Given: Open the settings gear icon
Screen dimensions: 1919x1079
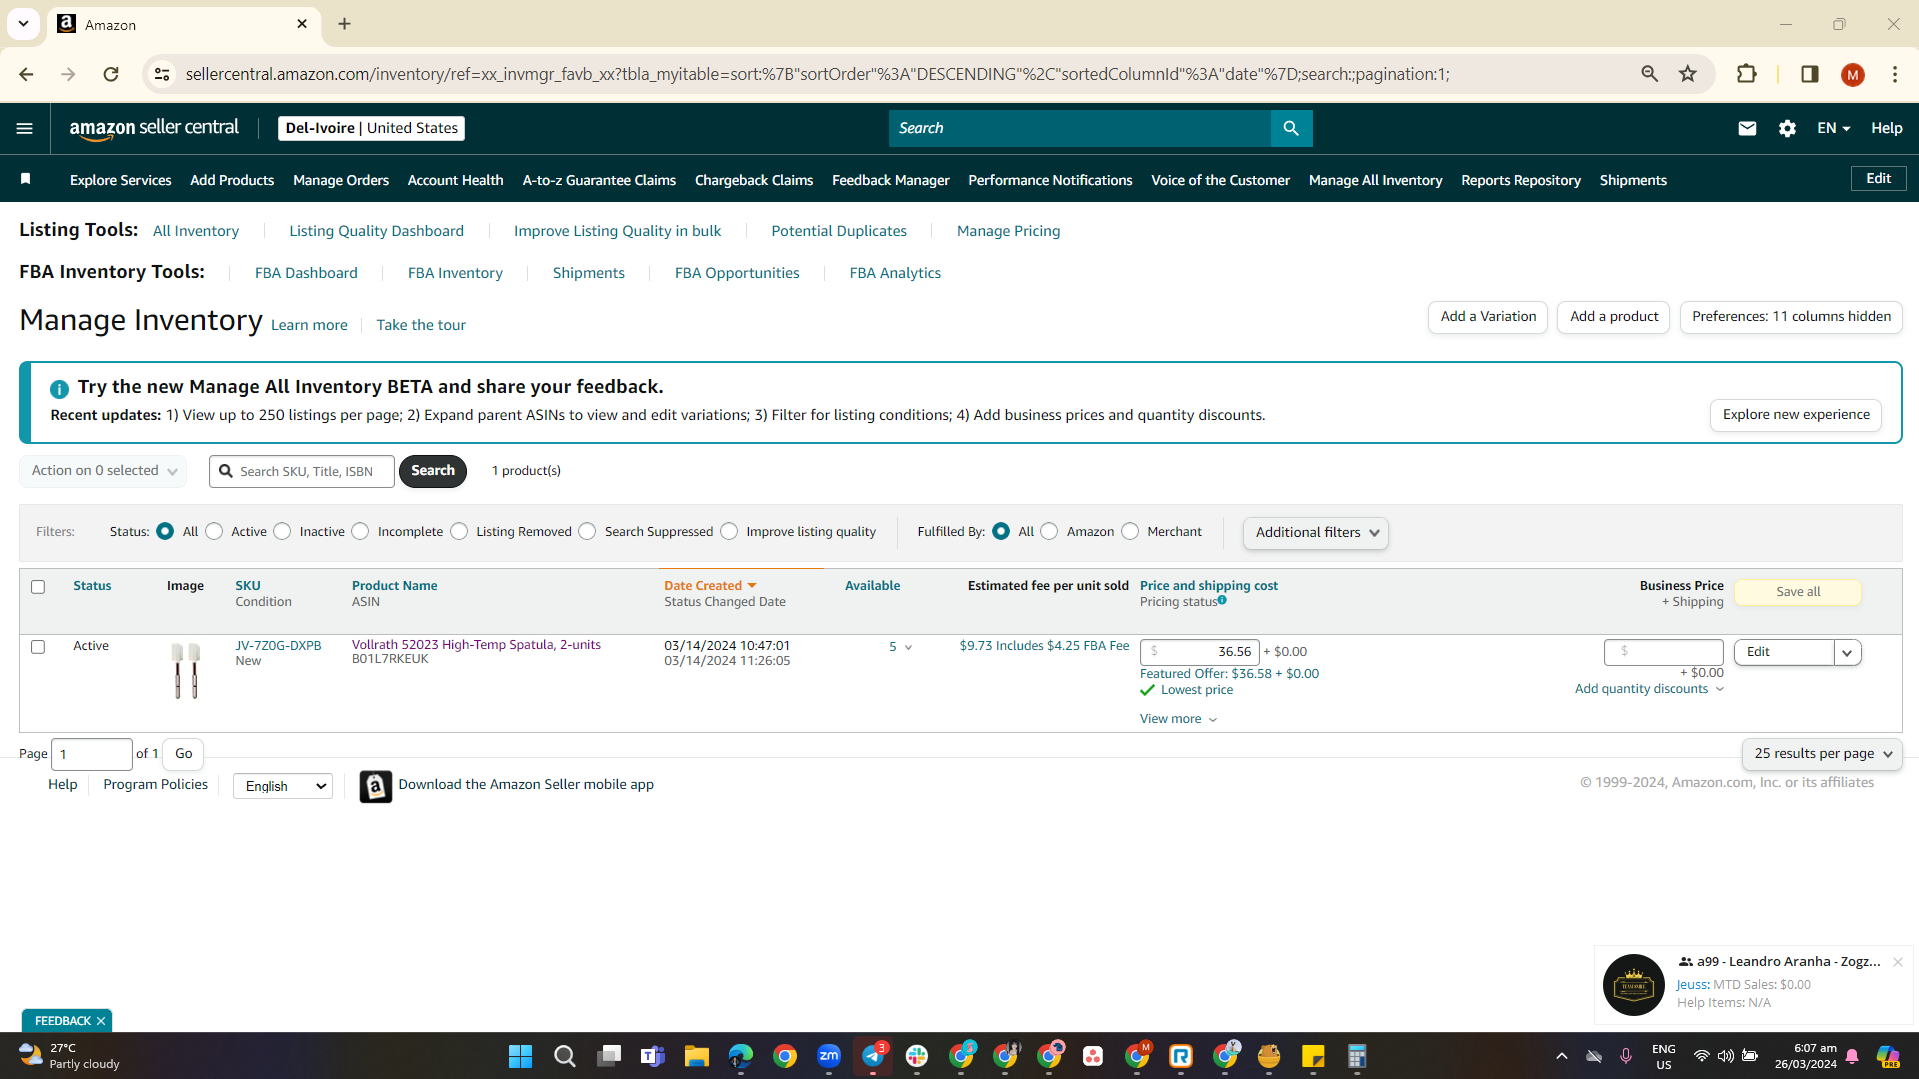Looking at the screenshot, I should [1787, 128].
